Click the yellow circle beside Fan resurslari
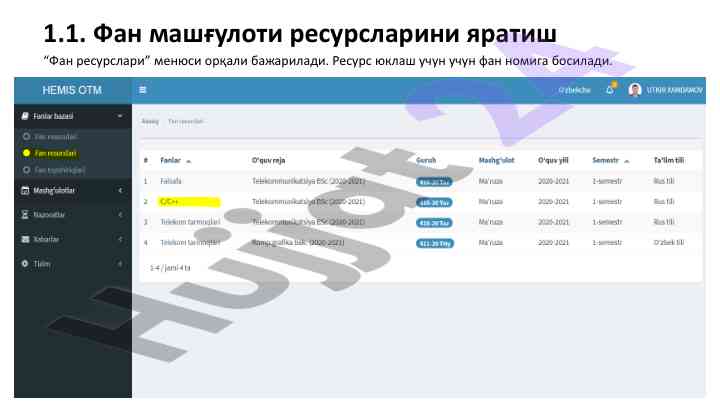 click(x=26, y=153)
